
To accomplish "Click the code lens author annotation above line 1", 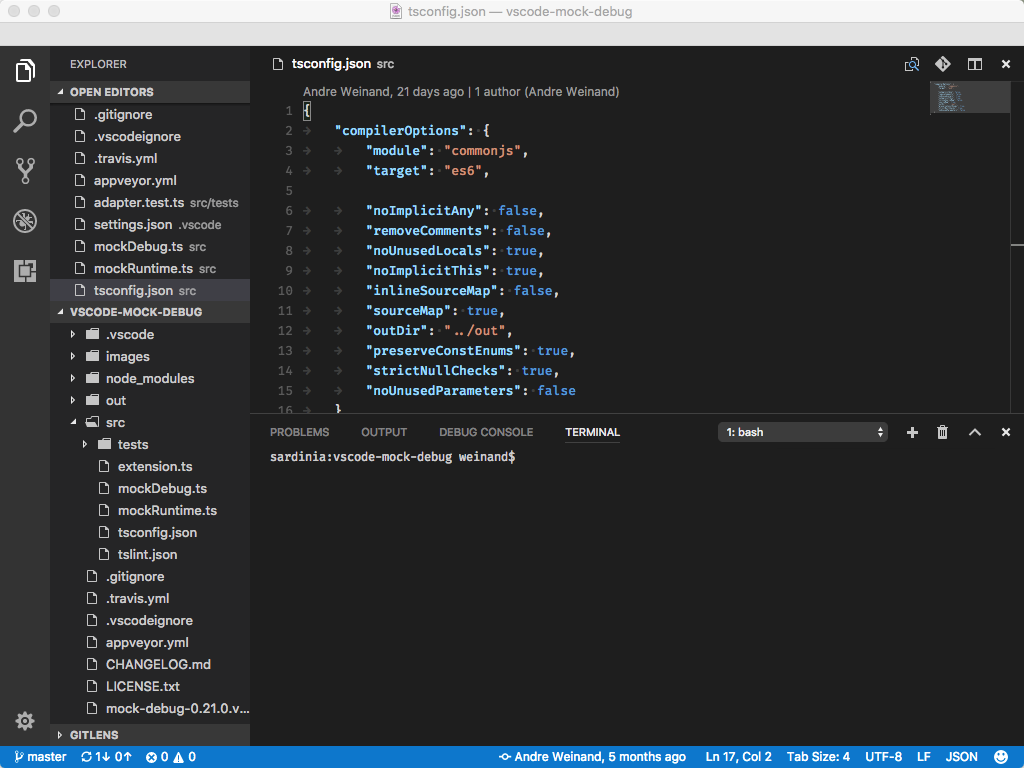I will pos(461,92).
